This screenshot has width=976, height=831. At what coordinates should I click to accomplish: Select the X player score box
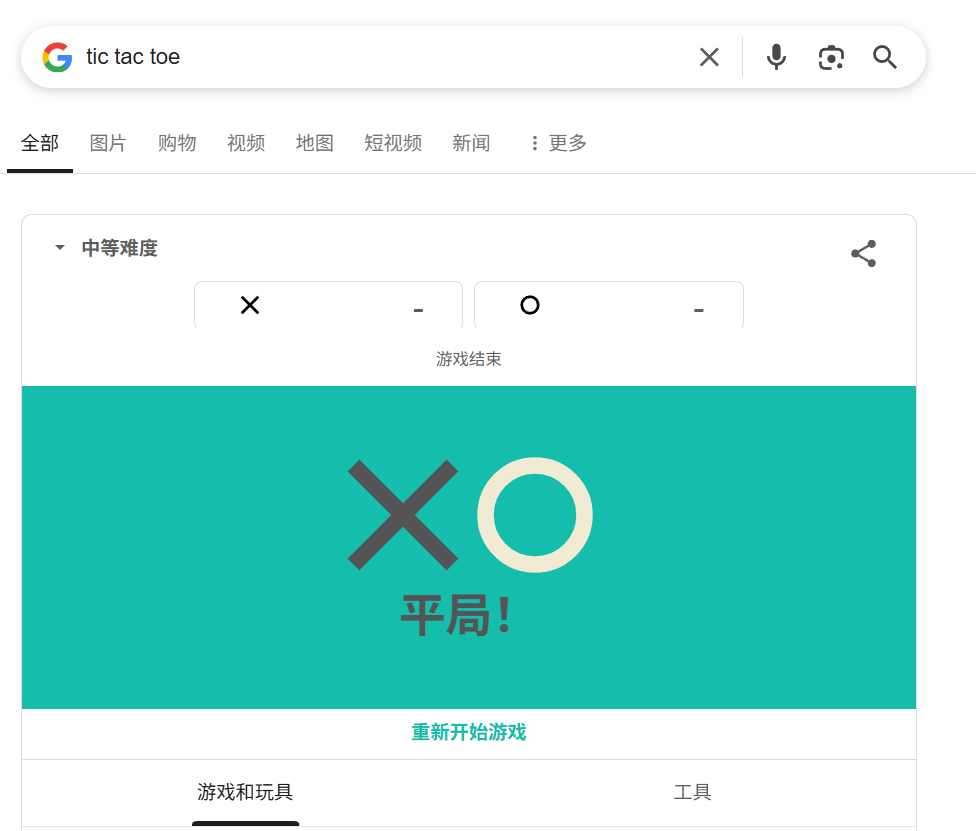click(328, 305)
